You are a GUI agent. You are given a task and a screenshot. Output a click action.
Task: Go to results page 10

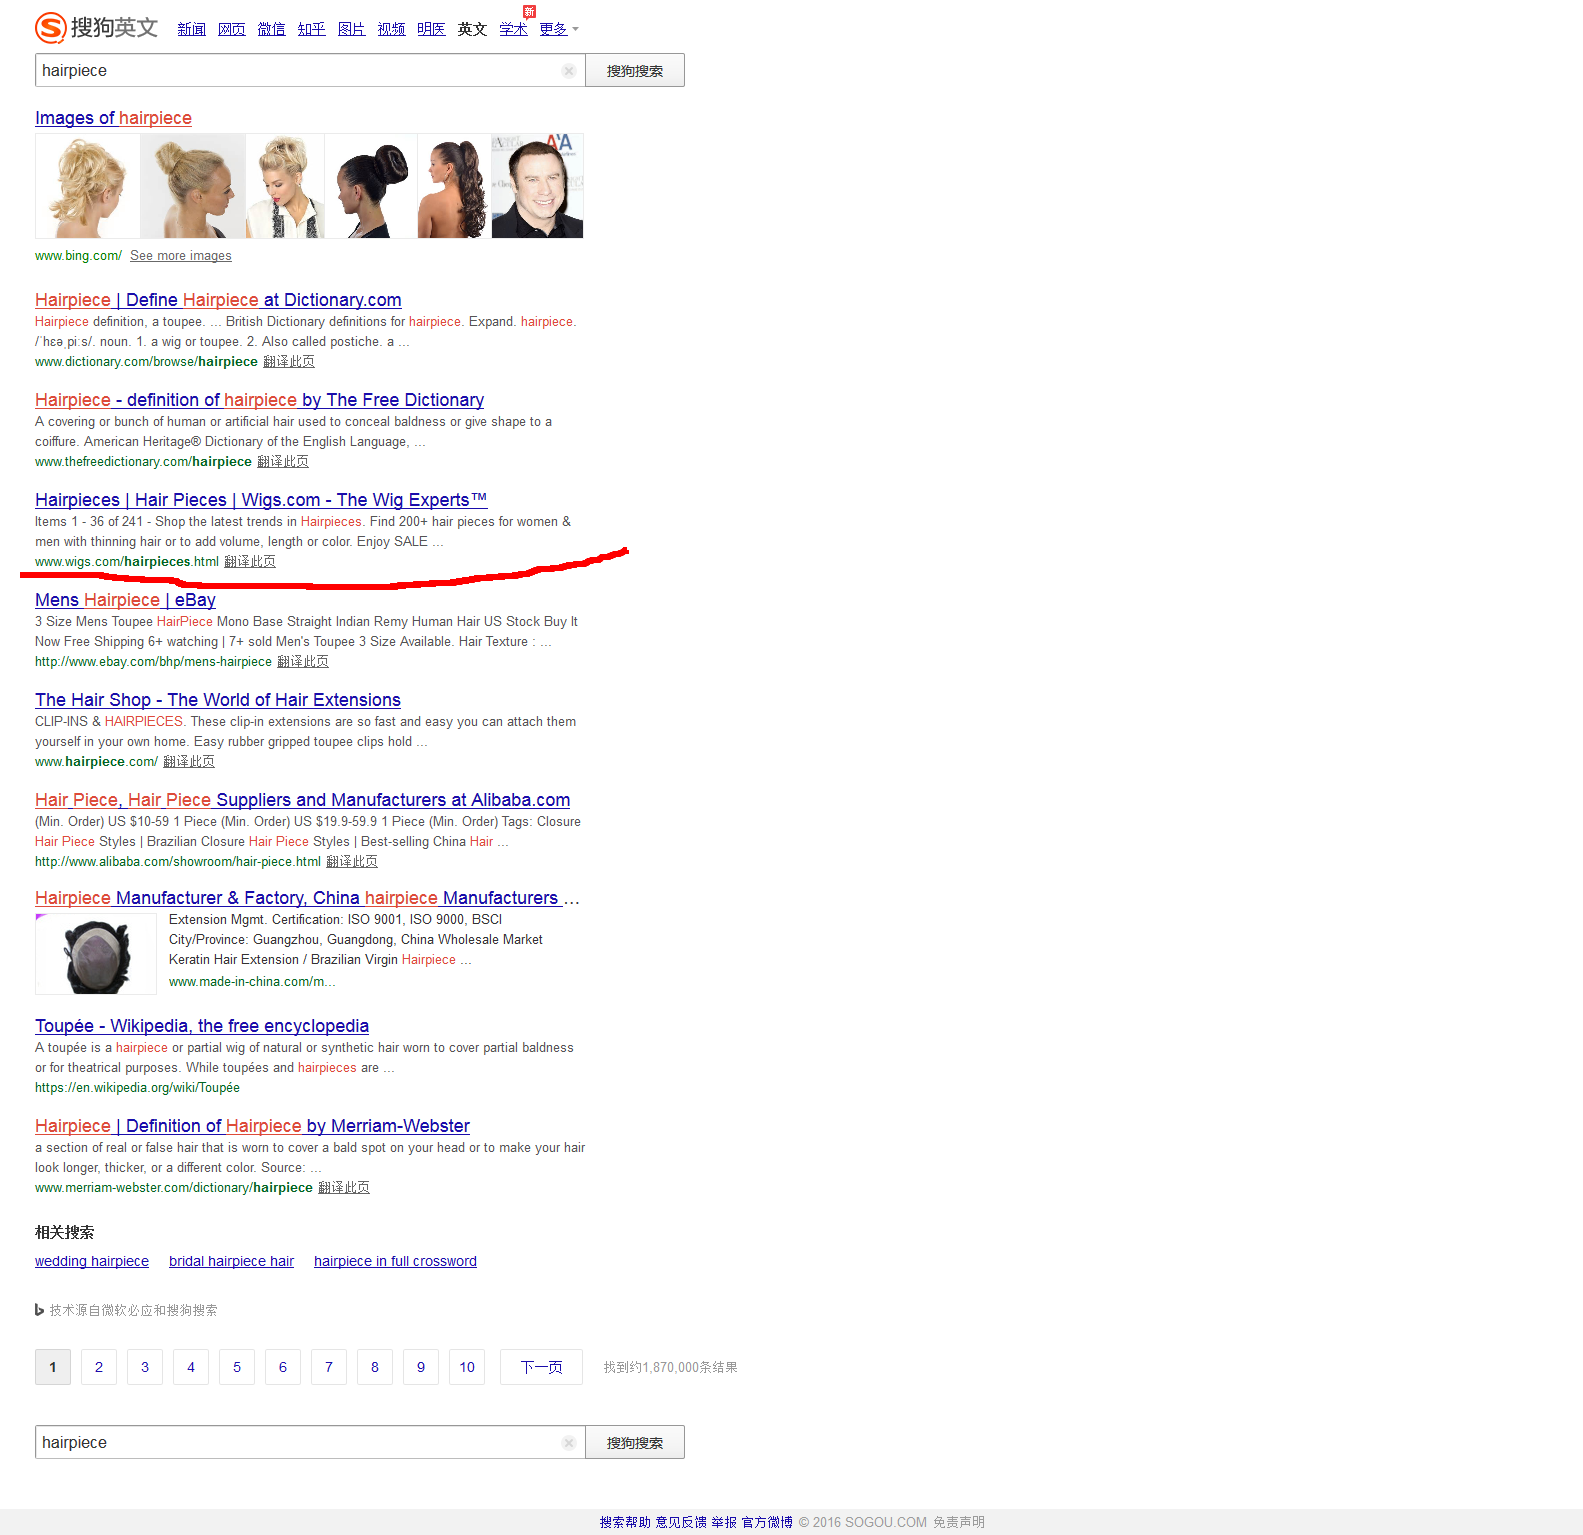pos(467,1367)
